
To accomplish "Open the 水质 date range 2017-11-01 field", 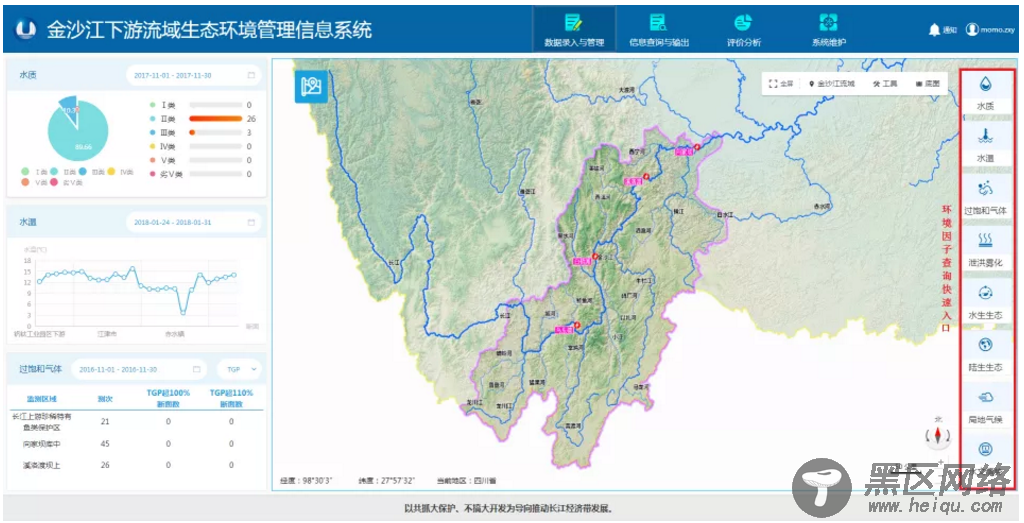I will coord(194,75).
